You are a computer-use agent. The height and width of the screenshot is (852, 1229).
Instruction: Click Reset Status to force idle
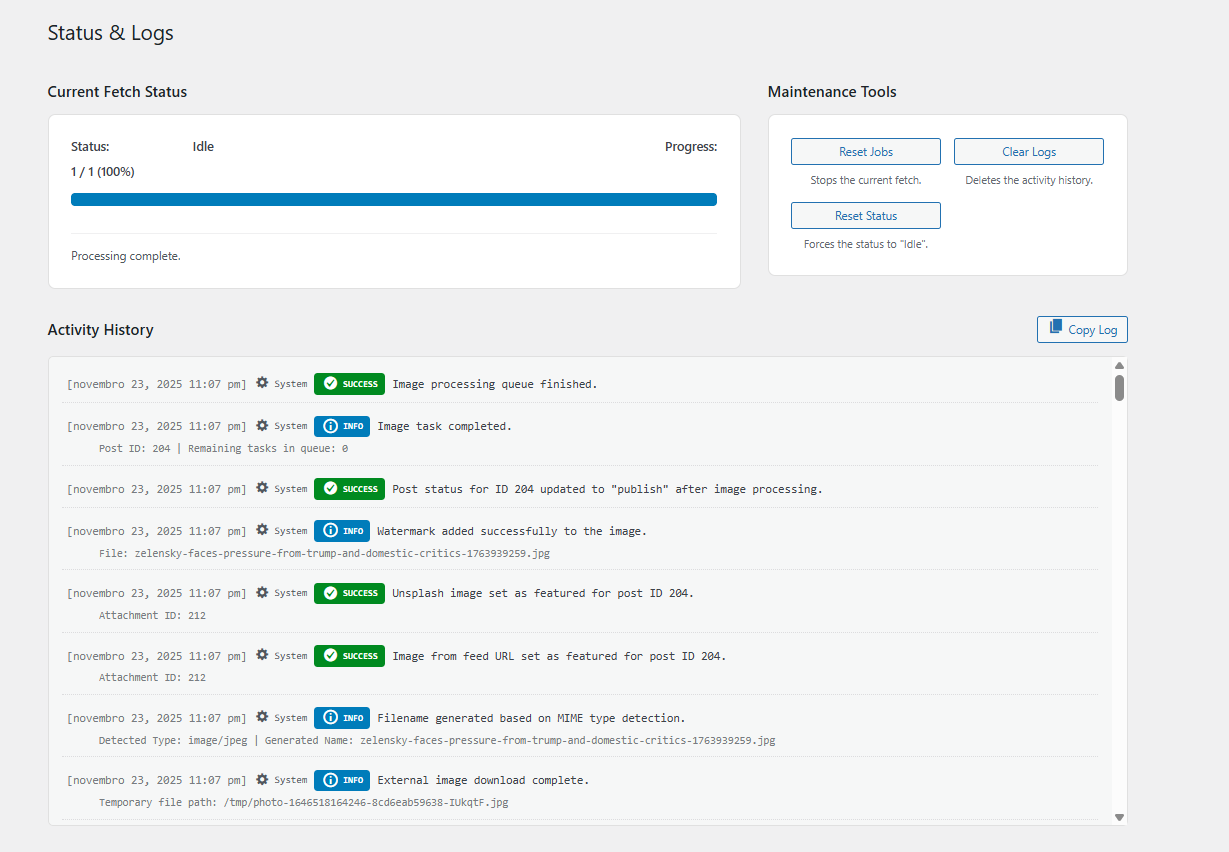point(865,216)
